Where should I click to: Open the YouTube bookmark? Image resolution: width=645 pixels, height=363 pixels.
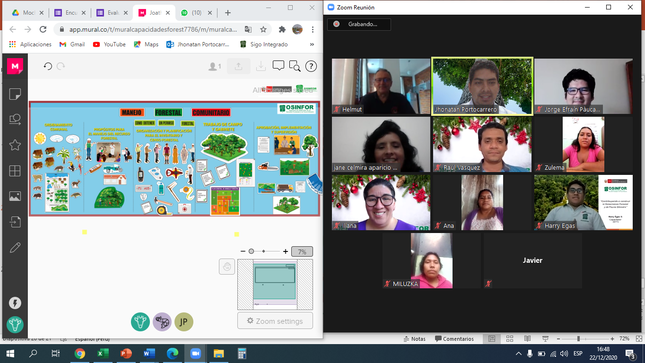pos(109,44)
